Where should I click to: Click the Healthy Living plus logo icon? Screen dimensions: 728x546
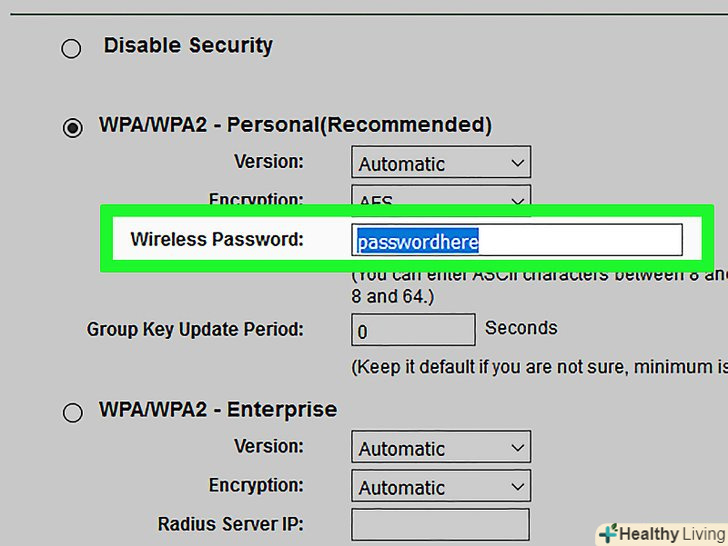point(607,534)
